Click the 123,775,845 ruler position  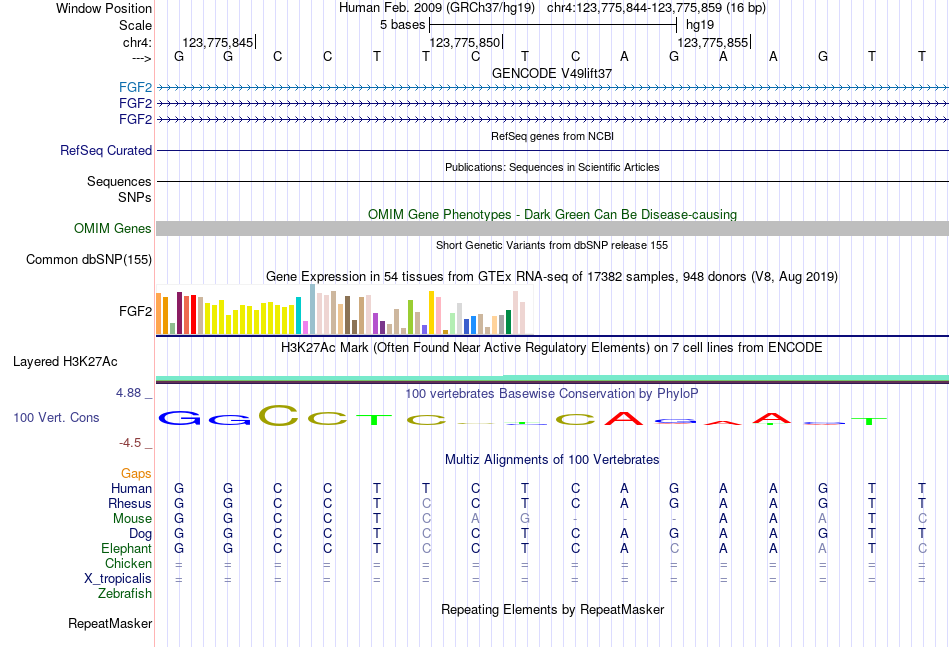tap(218, 42)
